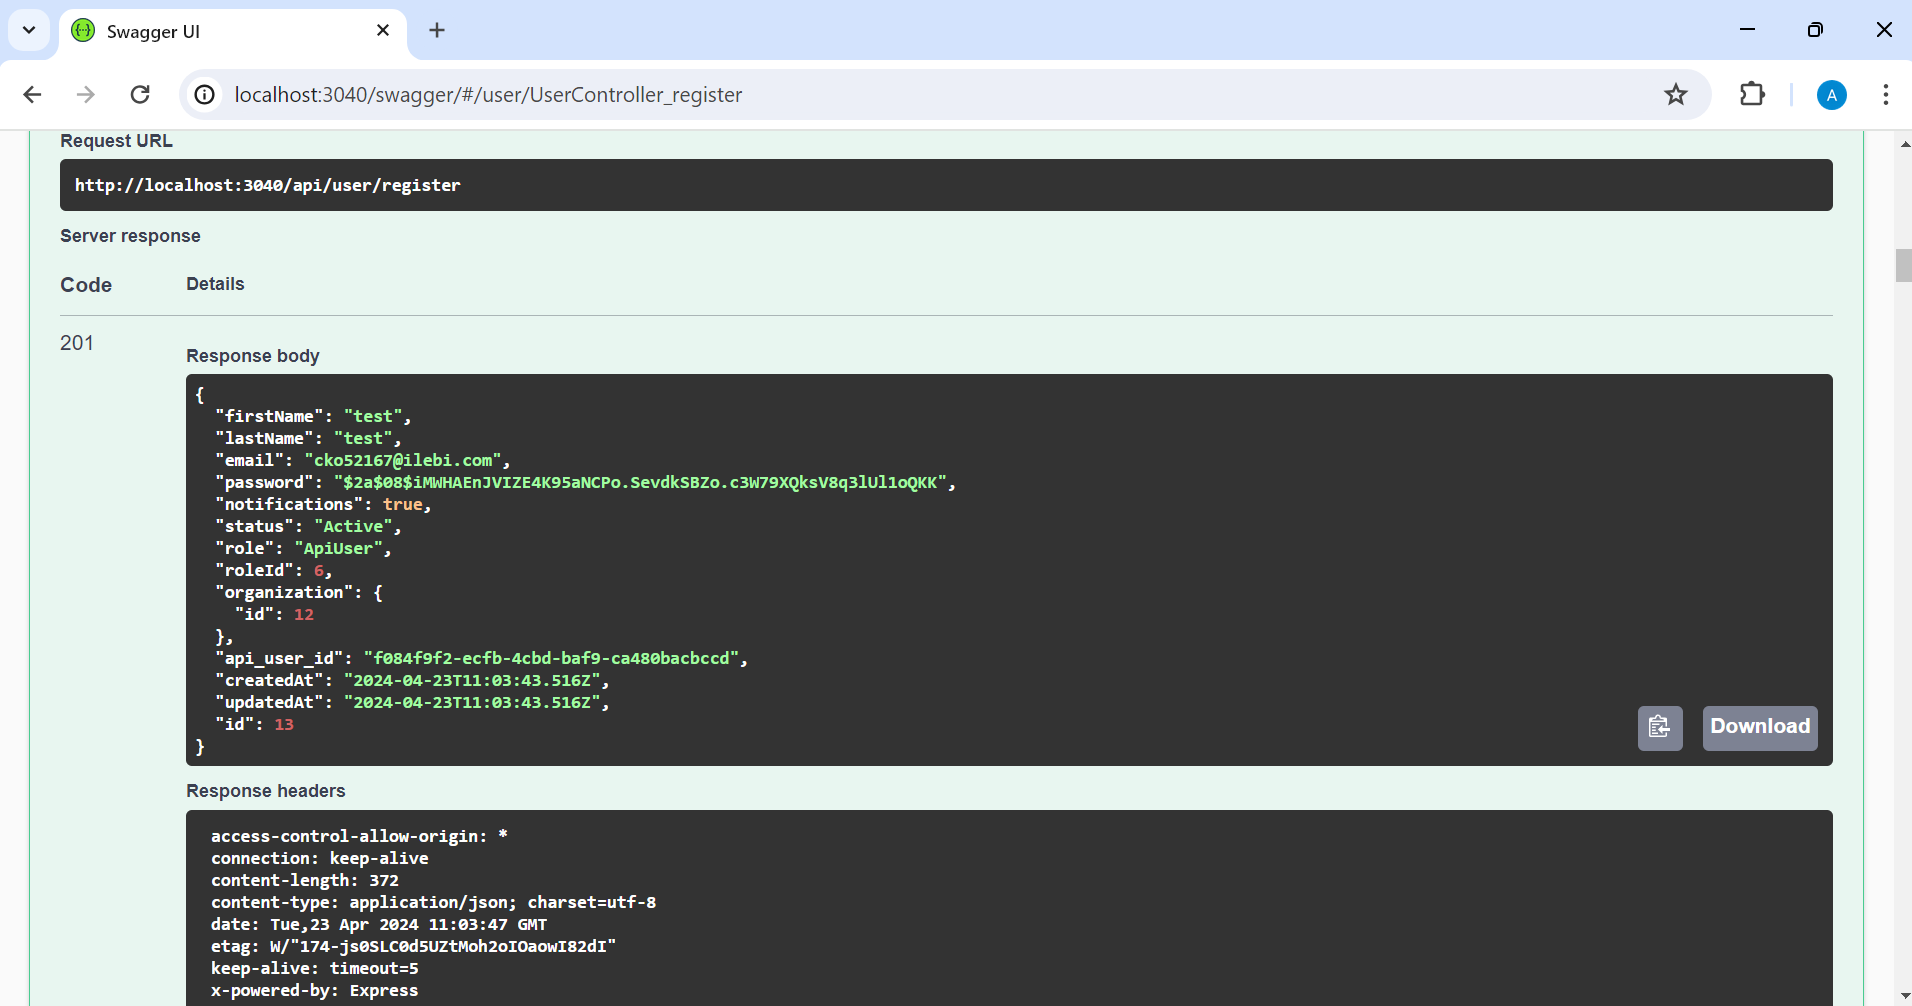The image size is (1912, 1006).
Task: Bookmark this tab with star icon
Action: 1676,94
